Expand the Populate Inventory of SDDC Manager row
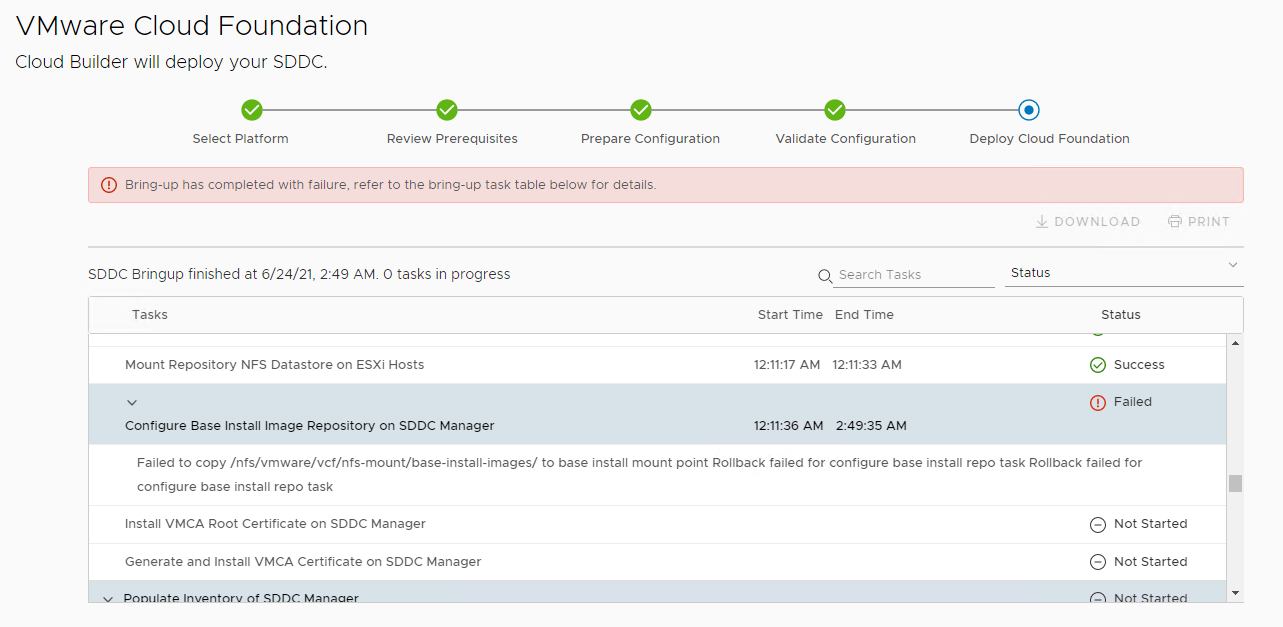 pyautogui.click(x=108, y=599)
